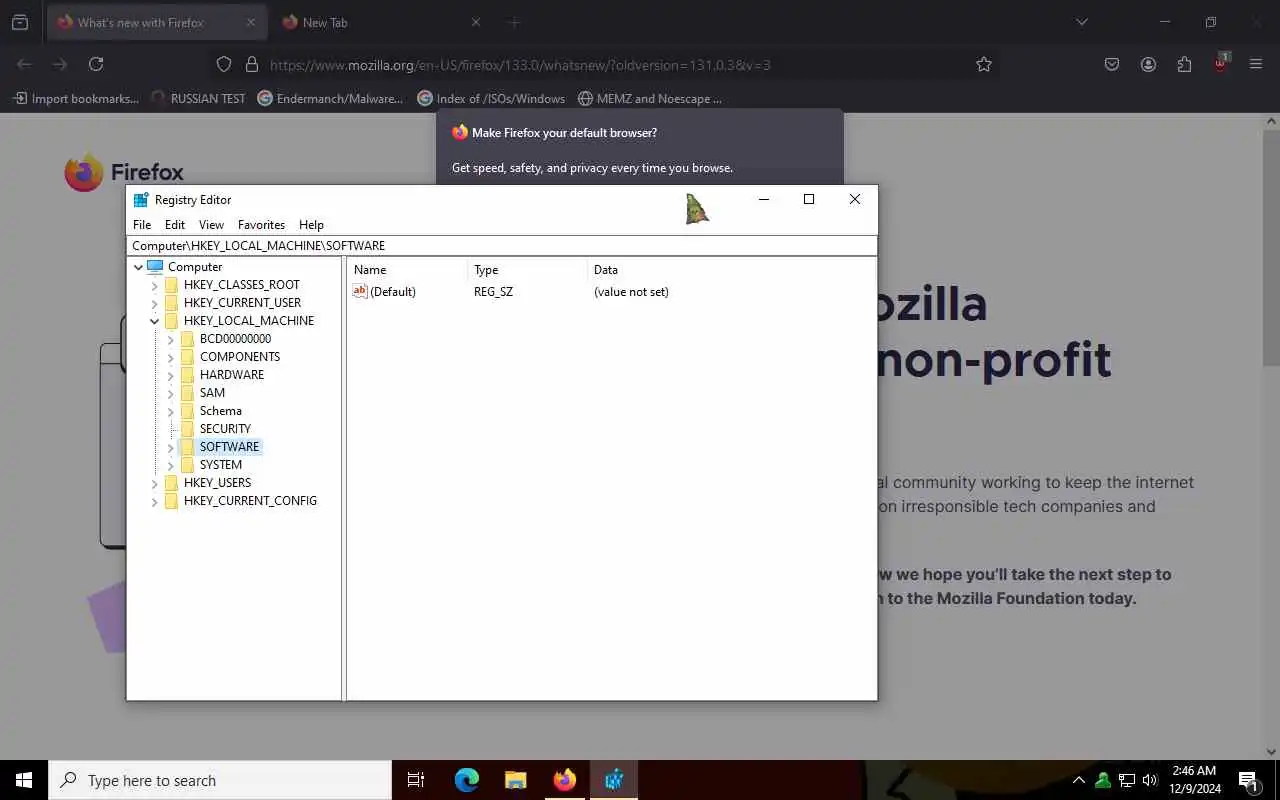Click the HKEY_USERS folder icon

coord(171,483)
